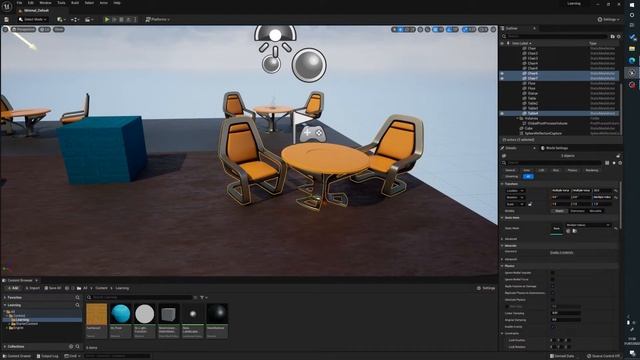Toggle the Scale lock icon
This screenshot has width=640, height=360.
[530, 204]
